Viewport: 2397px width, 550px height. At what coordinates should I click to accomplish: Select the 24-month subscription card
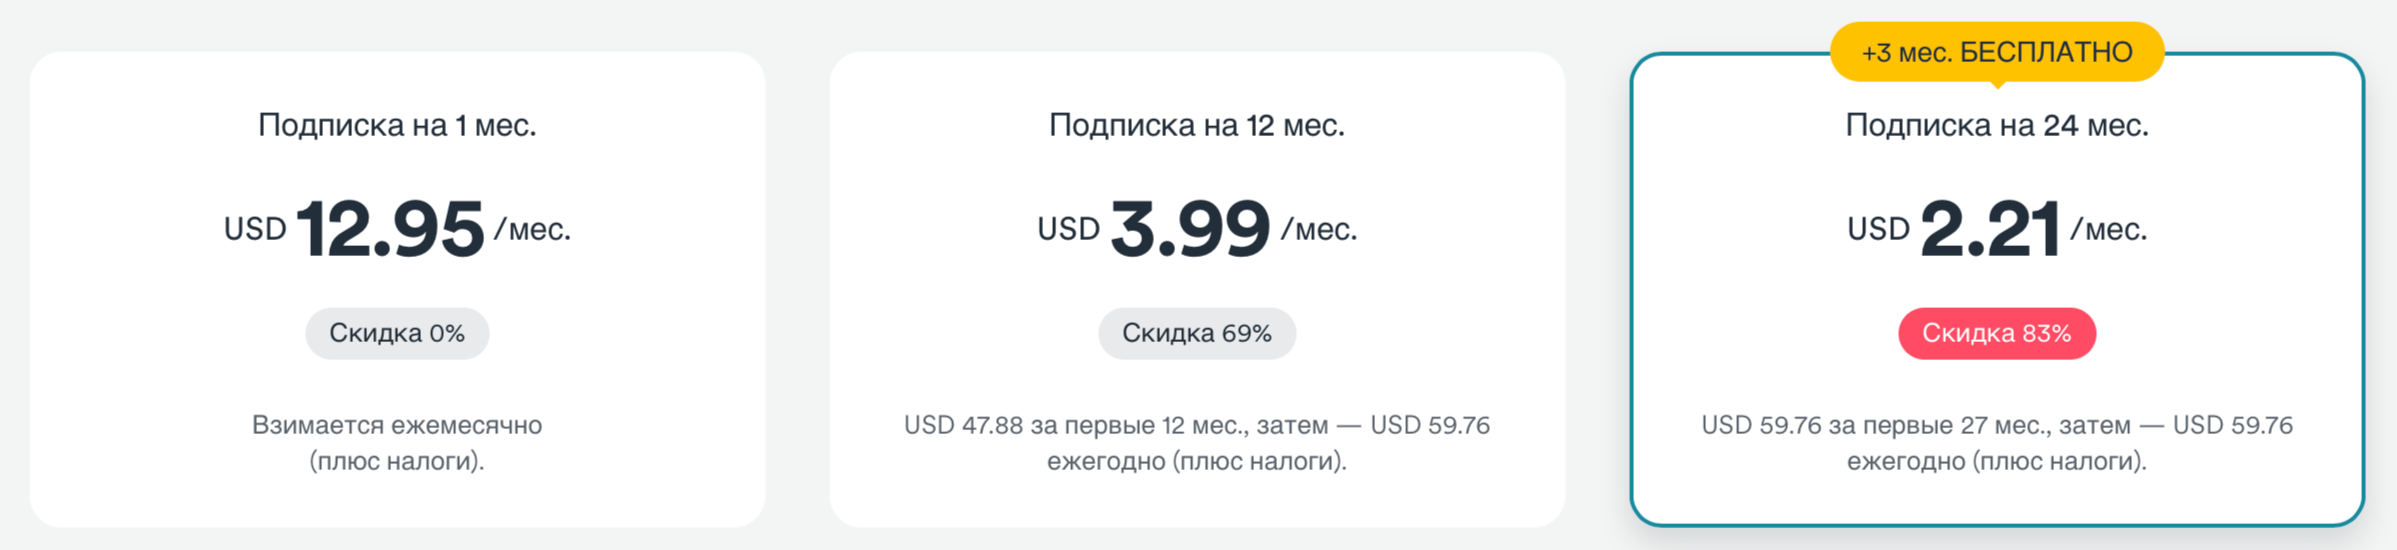tap(1997, 289)
